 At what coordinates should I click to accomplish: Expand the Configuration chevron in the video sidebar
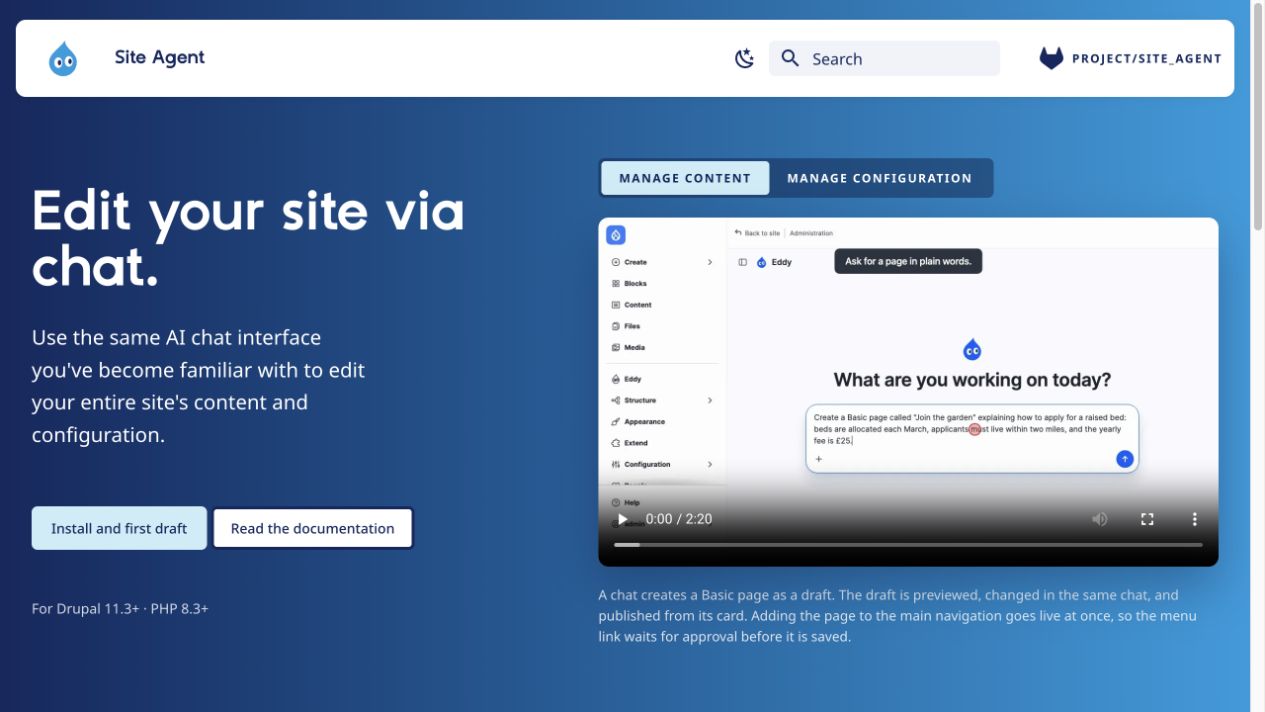[x=710, y=464]
